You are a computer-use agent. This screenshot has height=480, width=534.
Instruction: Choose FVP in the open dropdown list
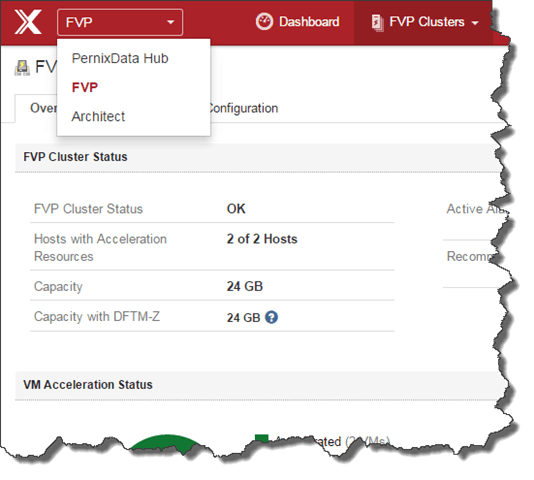(85, 88)
